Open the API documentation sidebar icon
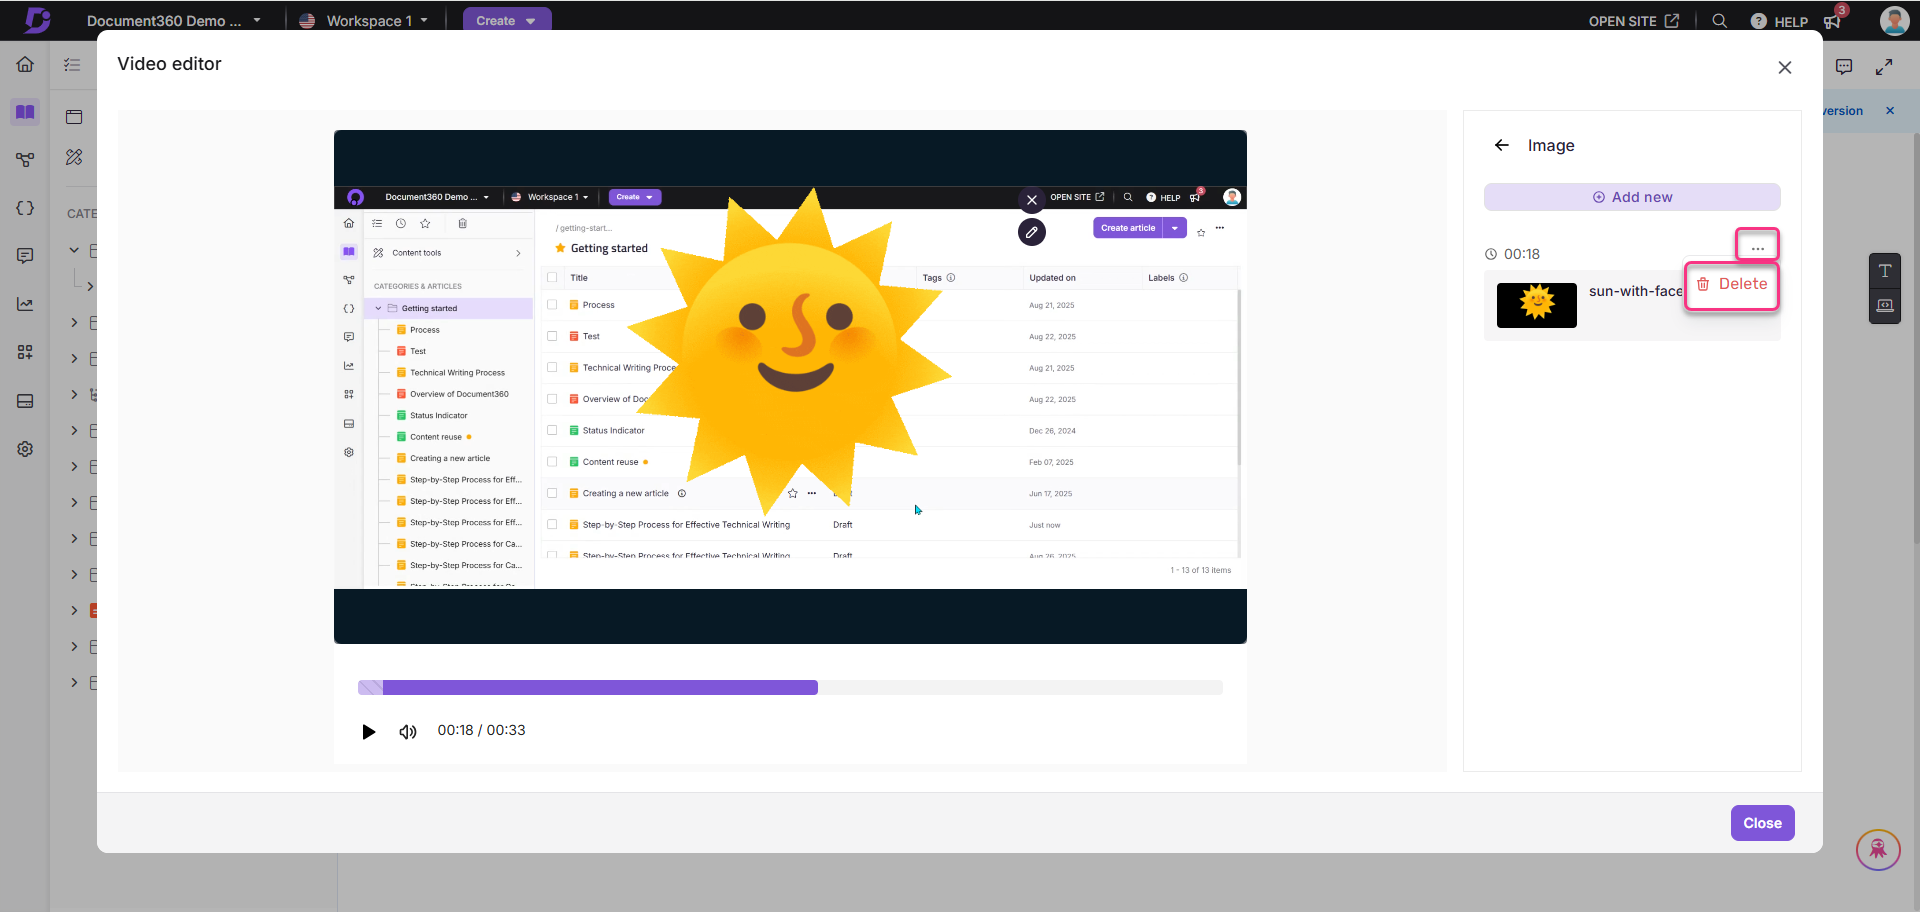 click(25, 160)
